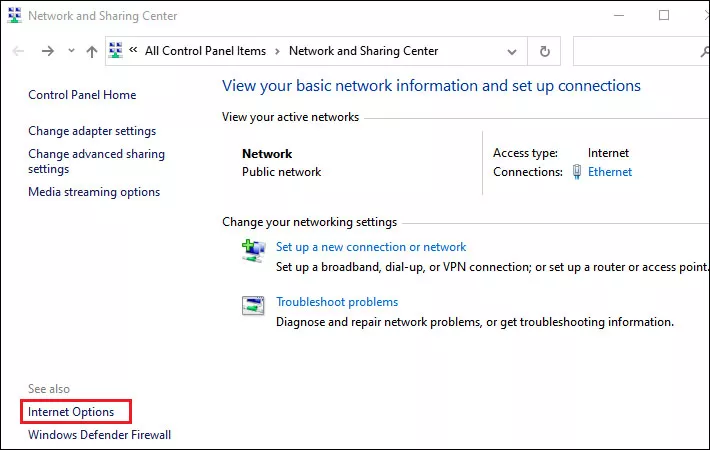The image size is (710, 450).
Task: Open Media streaming options
Action: (94, 192)
